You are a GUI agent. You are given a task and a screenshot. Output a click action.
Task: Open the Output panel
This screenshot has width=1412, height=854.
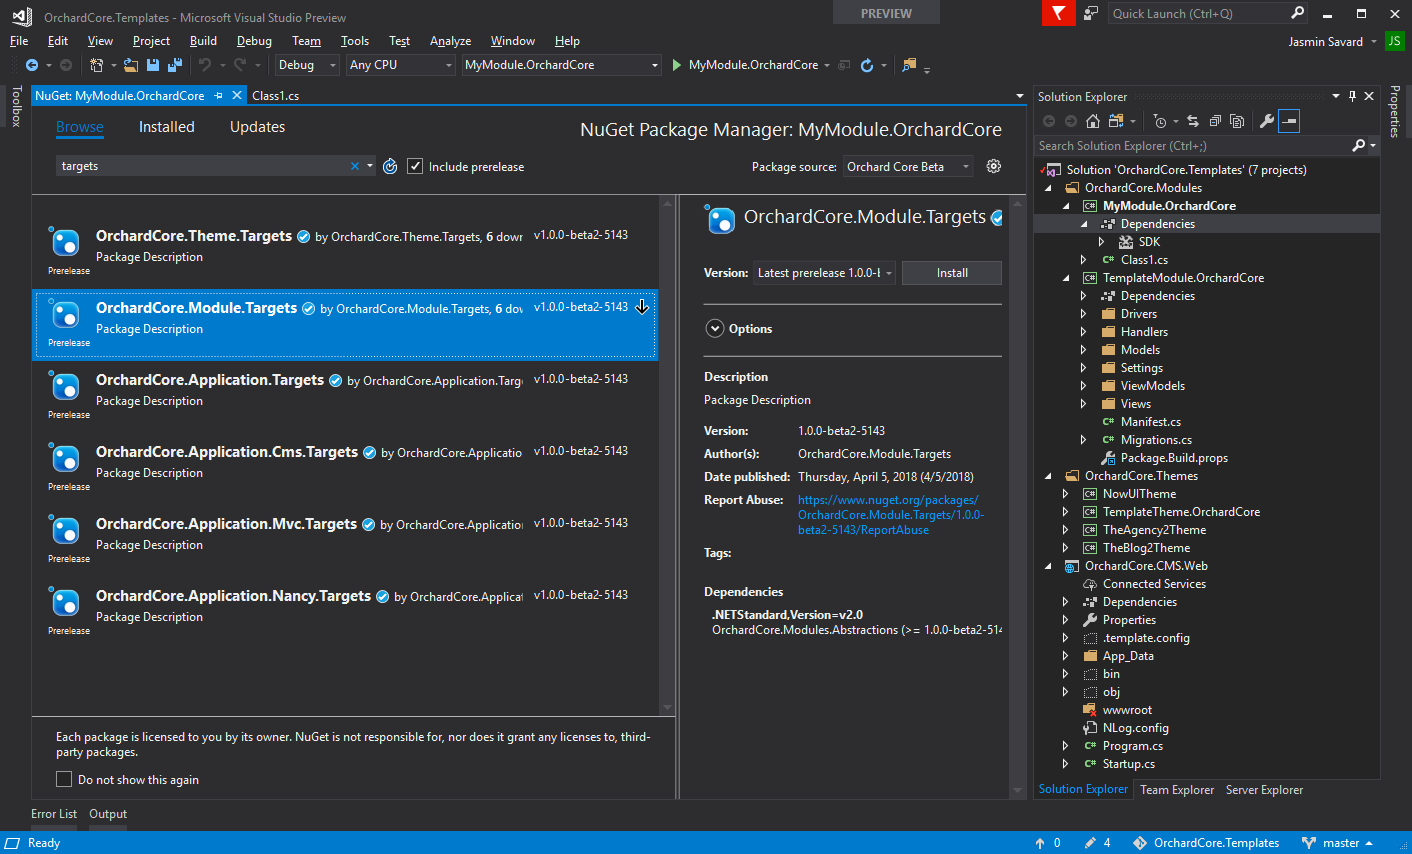pyautogui.click(x=108, y=814)
